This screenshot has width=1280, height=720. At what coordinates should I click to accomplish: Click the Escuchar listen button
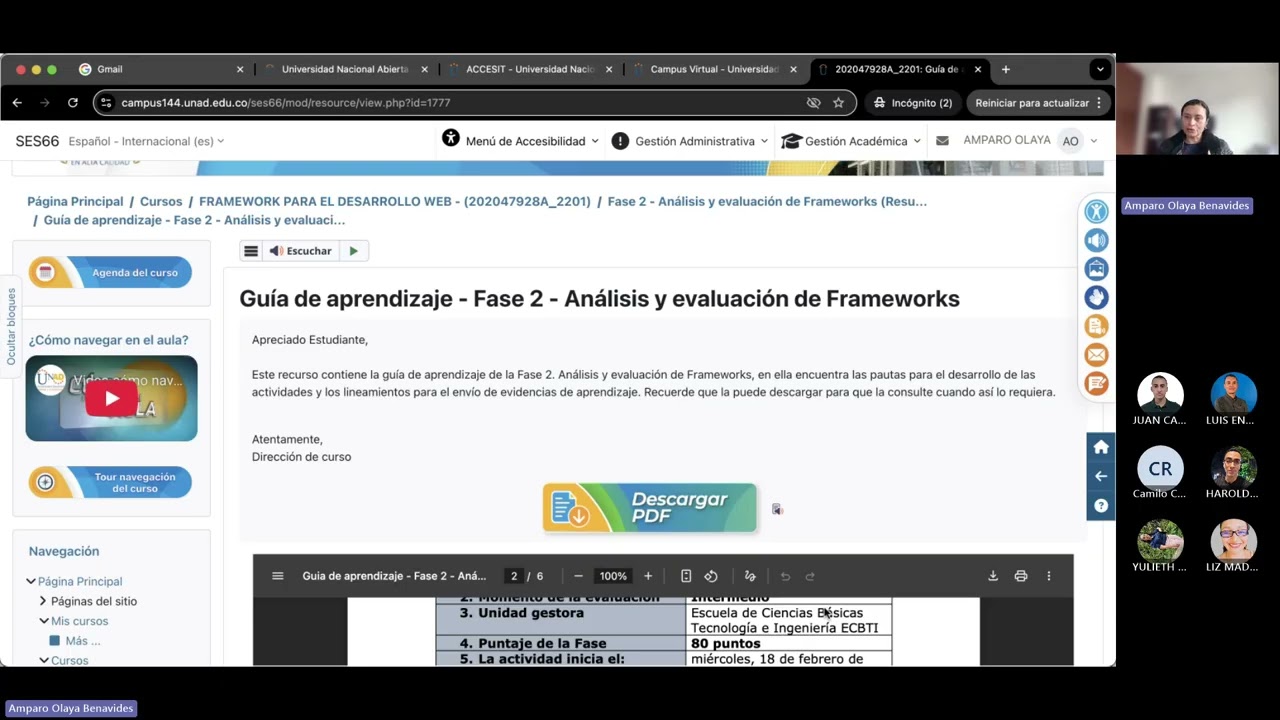301,251
